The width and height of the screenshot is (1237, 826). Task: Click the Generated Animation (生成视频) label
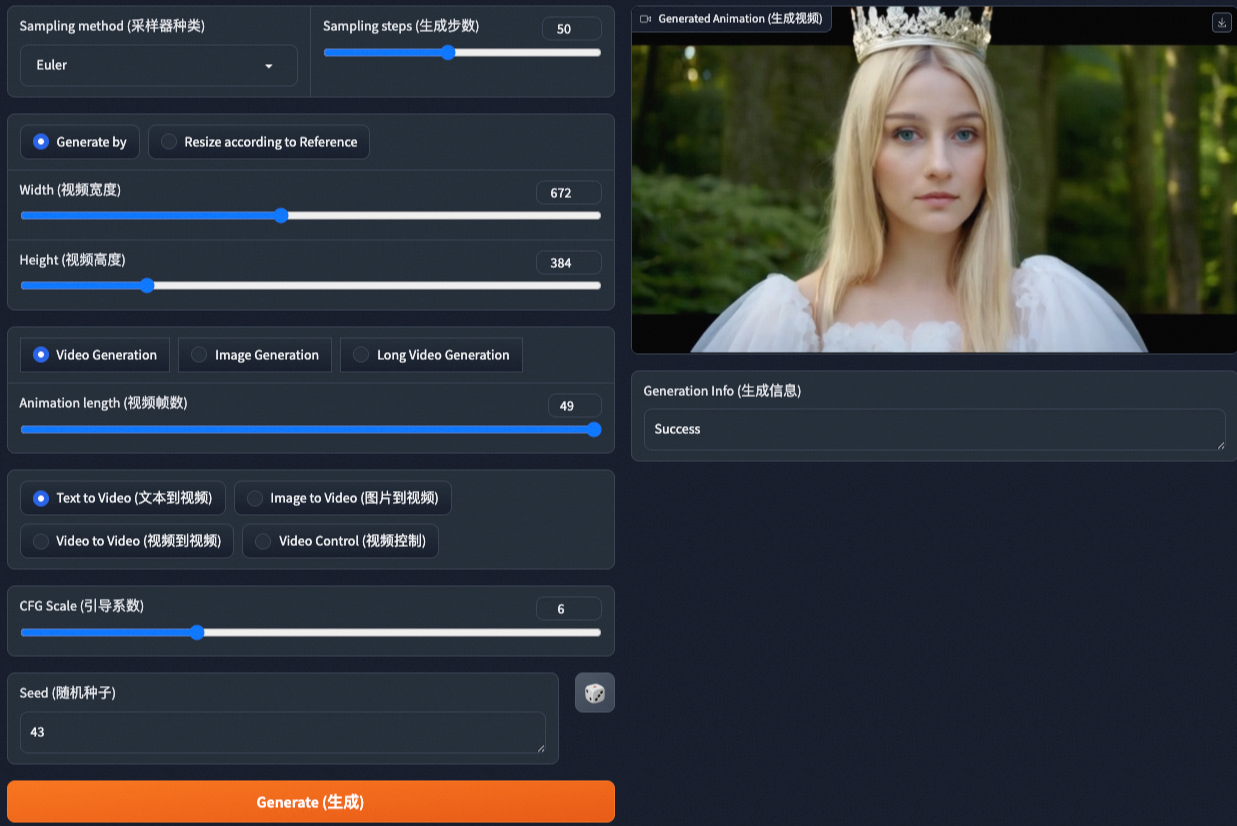click(x=740, y=19)
